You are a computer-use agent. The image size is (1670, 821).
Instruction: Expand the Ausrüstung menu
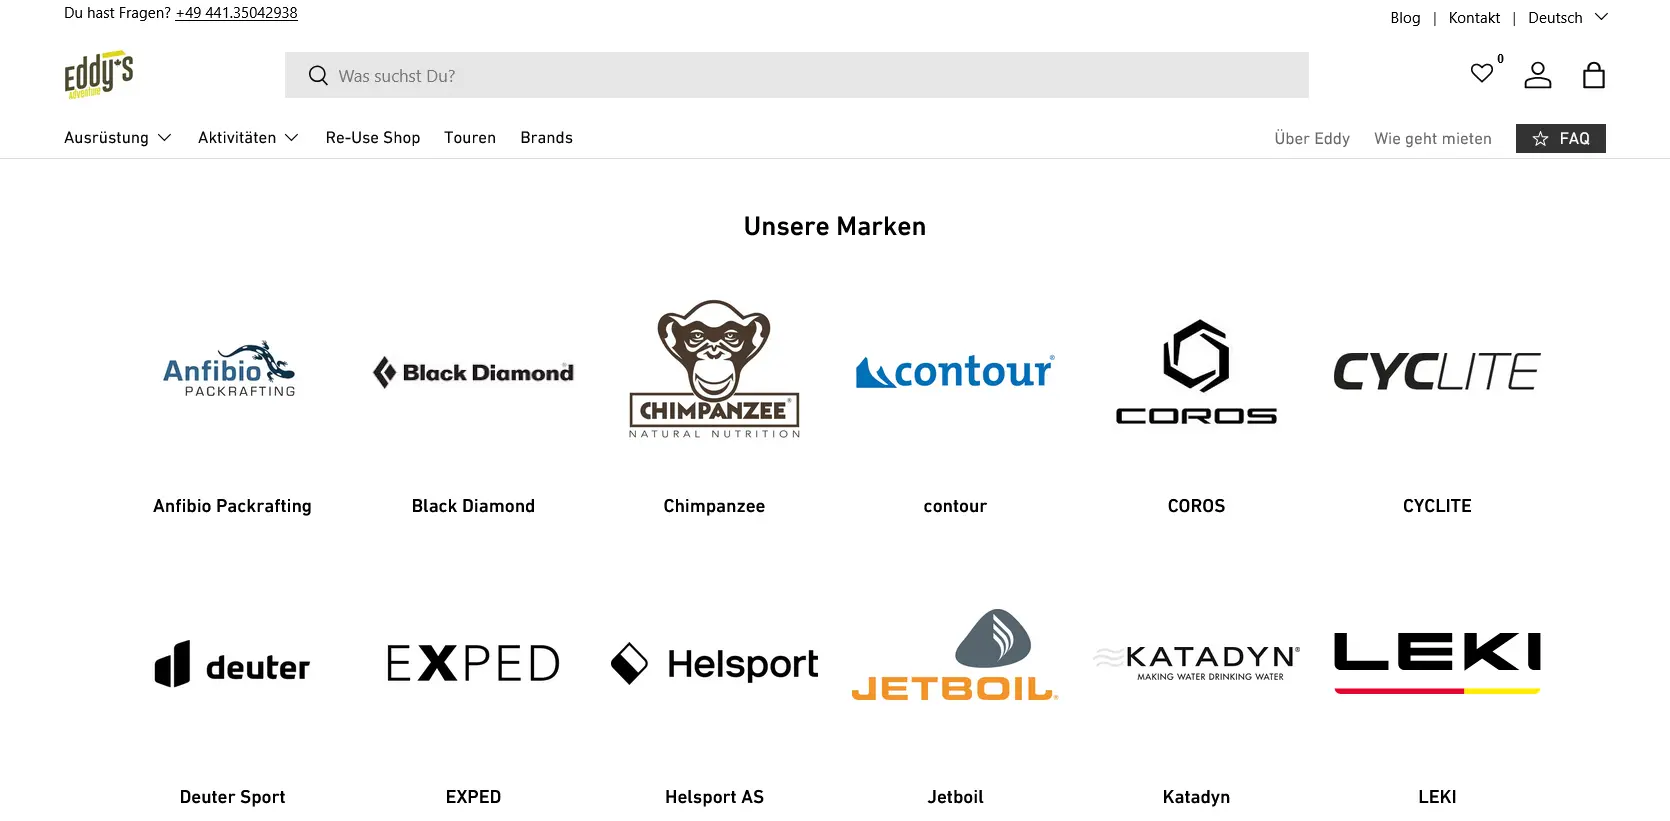coord(117,138)
